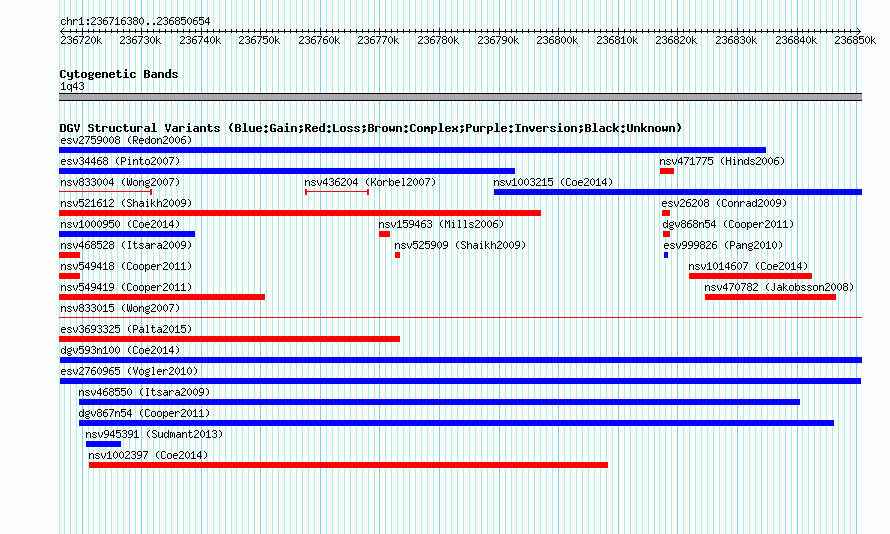This screenshot has height=534, width=890.
Task: Select the 1q43 band label
Action: coord(72,87)
